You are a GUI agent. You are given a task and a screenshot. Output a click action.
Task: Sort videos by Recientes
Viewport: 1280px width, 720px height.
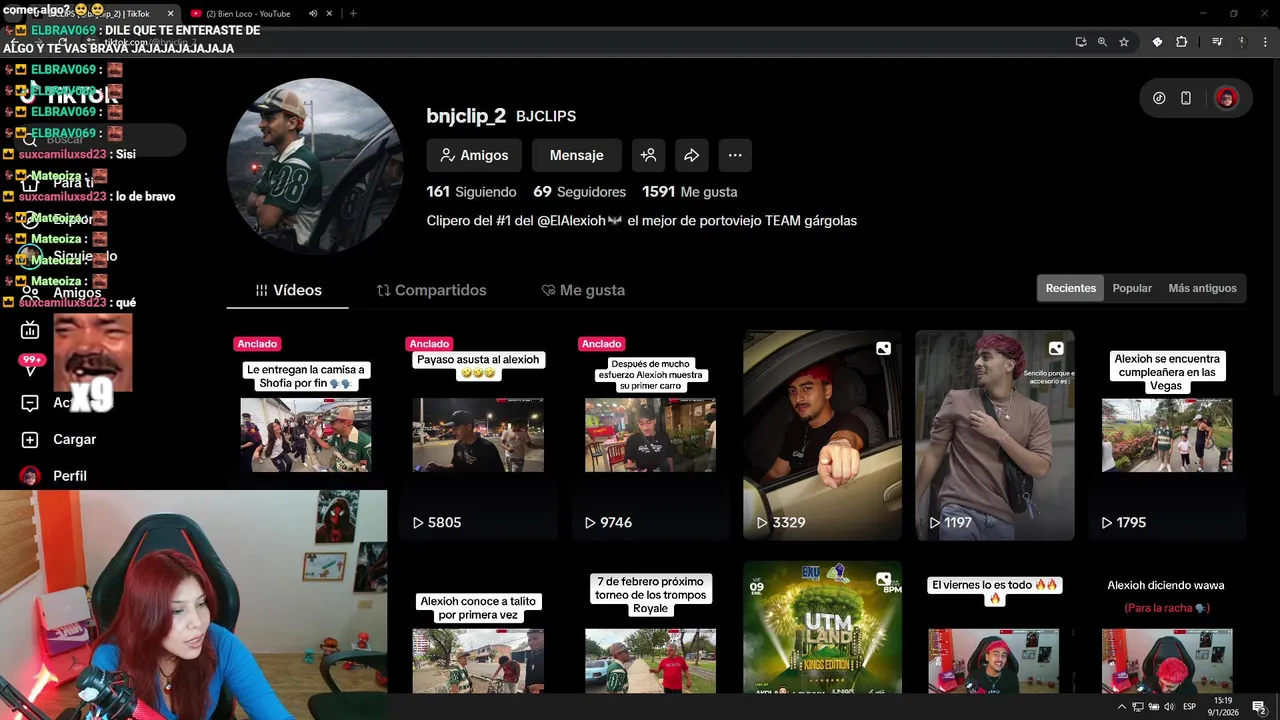tap(1071, 288)
